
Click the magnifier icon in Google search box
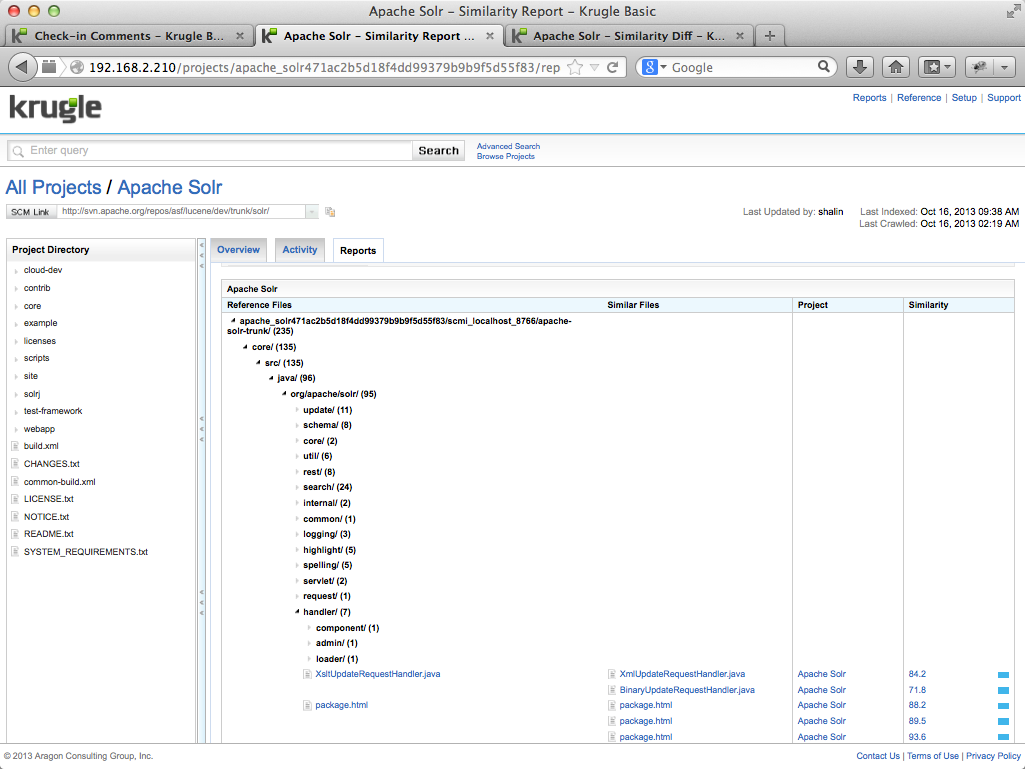[824, 67]
